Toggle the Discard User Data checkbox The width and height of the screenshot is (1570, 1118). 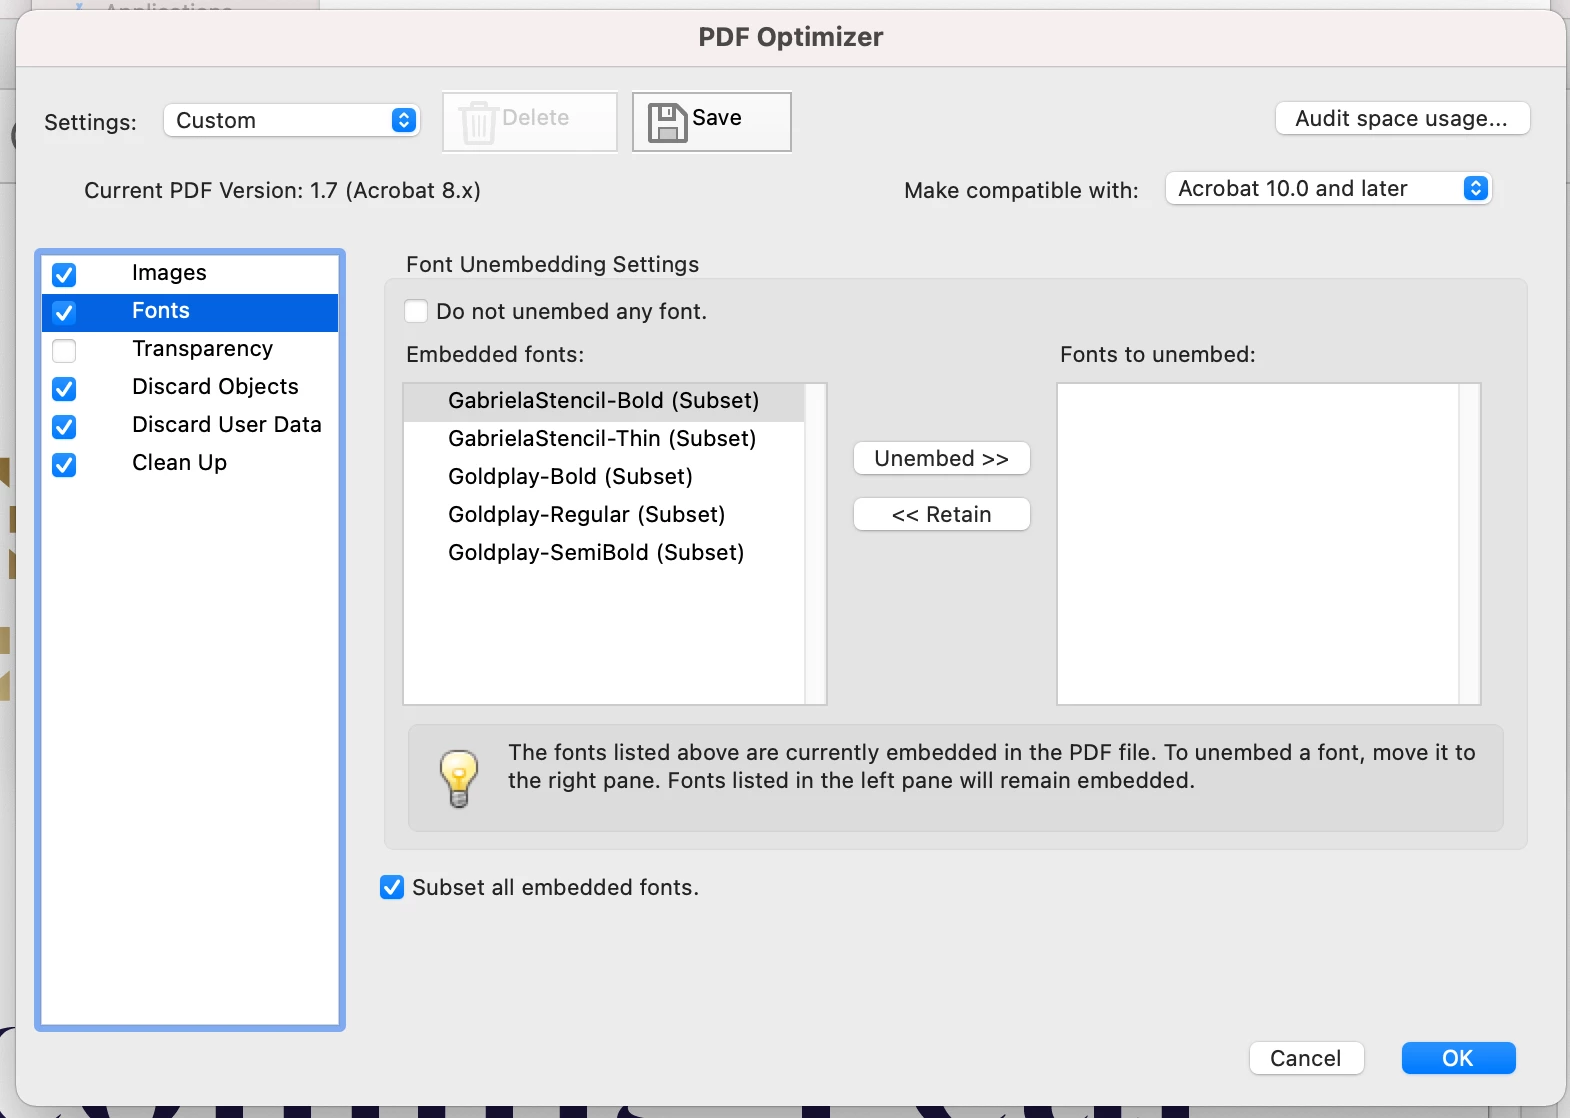(x=64, y=426)
